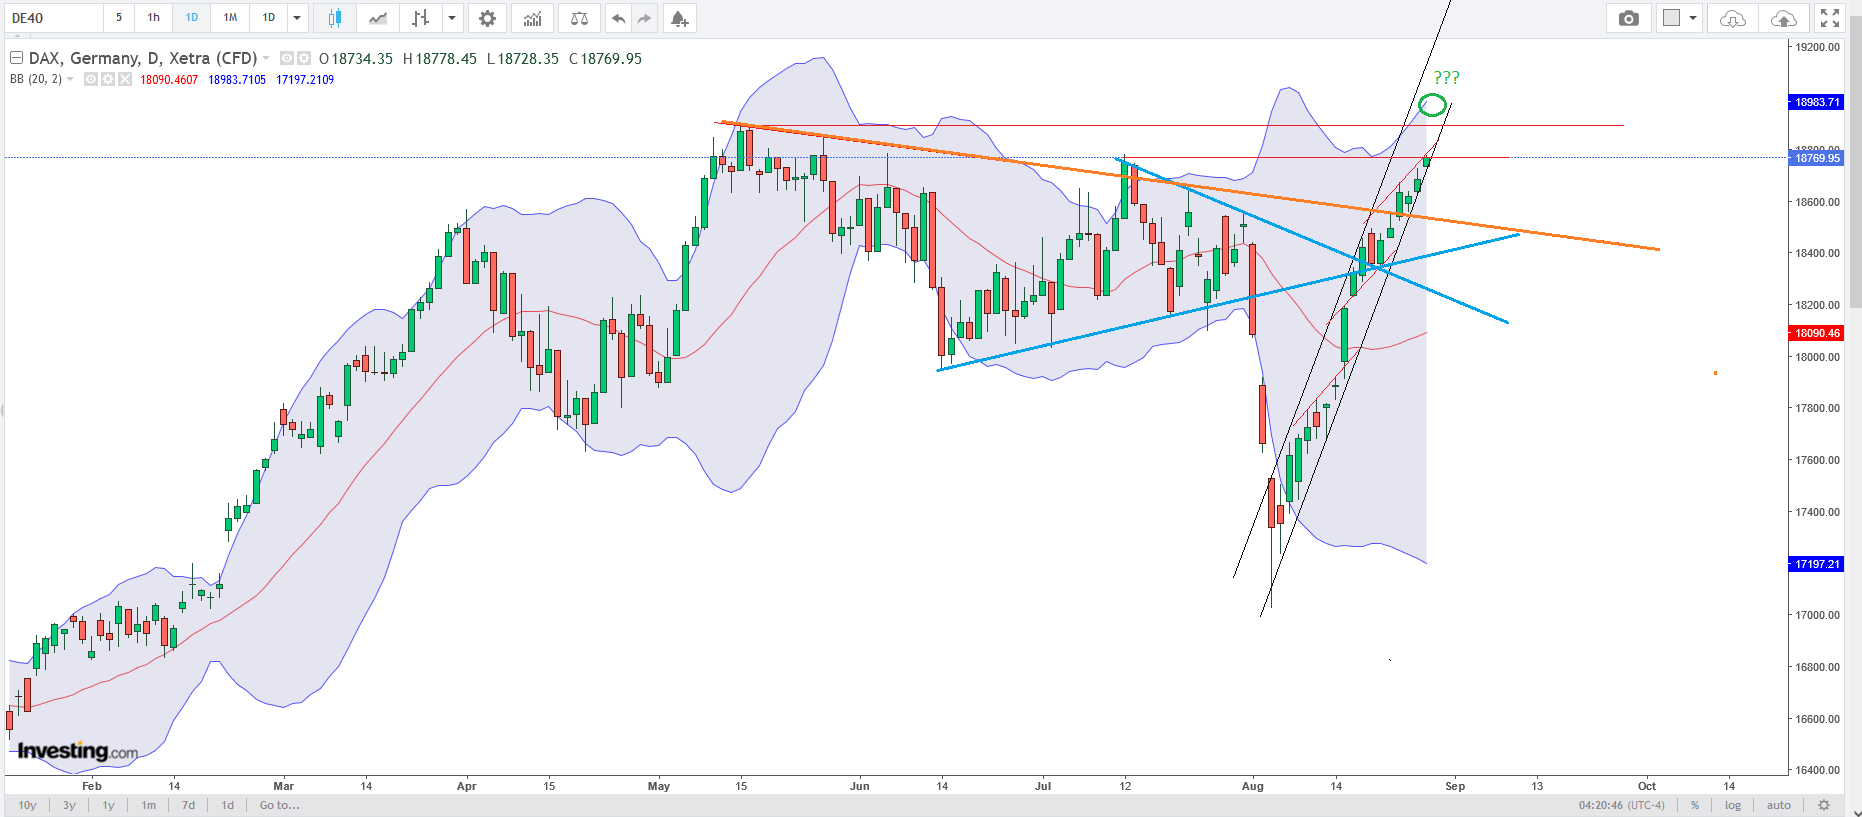The height and width of the screenshot is (817, 1862).
Task: Toggle percentage scale
Action: coord(1695,805)
